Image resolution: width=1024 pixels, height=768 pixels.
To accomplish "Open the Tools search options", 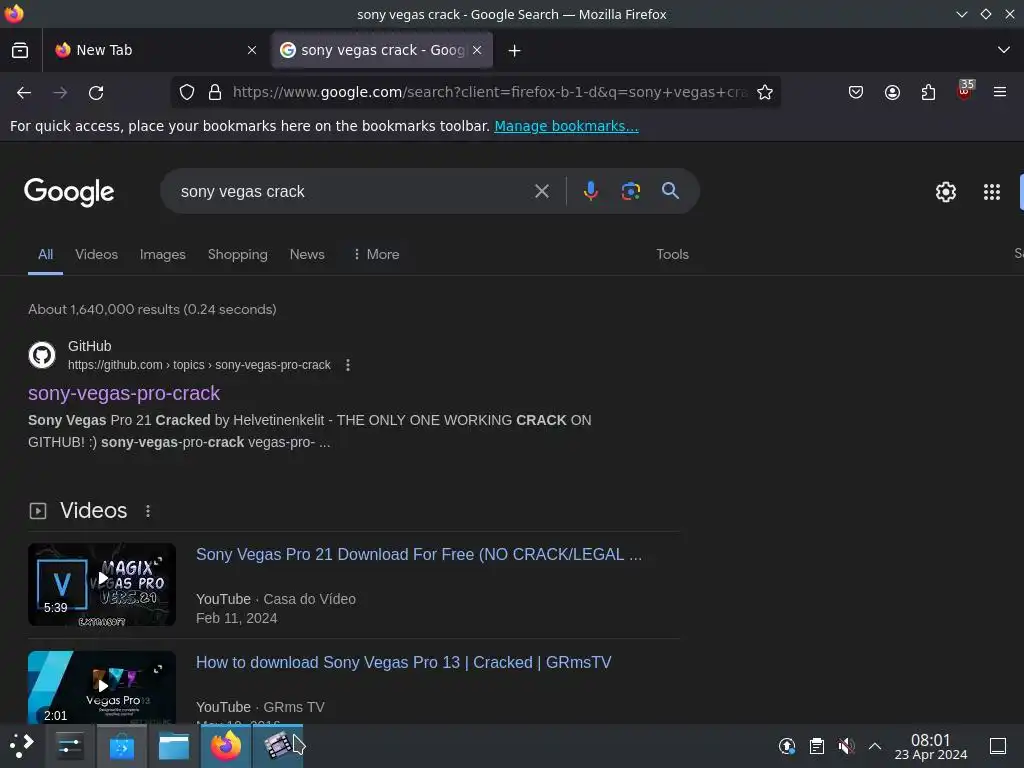I will [672, 255].
